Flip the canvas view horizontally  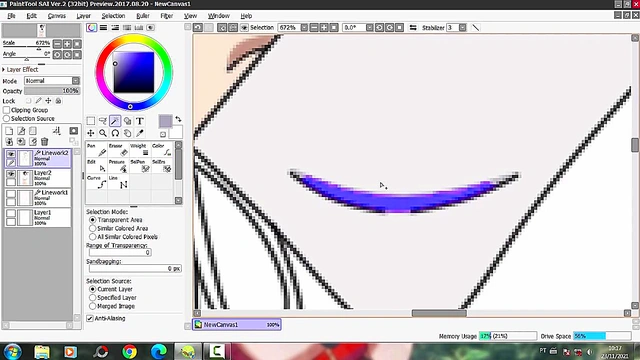point(413,27)
